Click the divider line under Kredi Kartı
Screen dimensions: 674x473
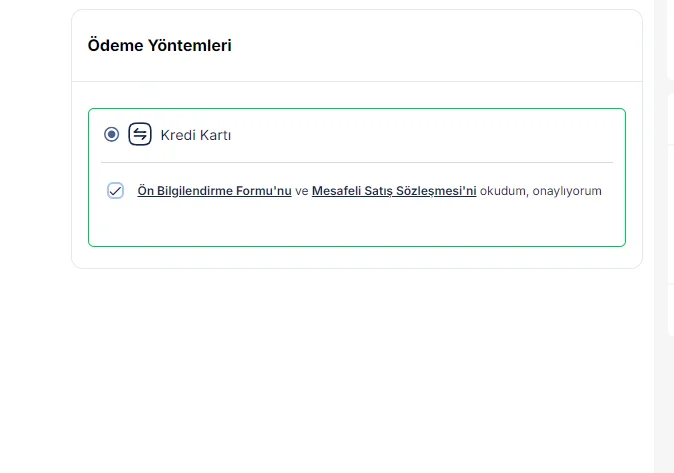tap(357, 162)
